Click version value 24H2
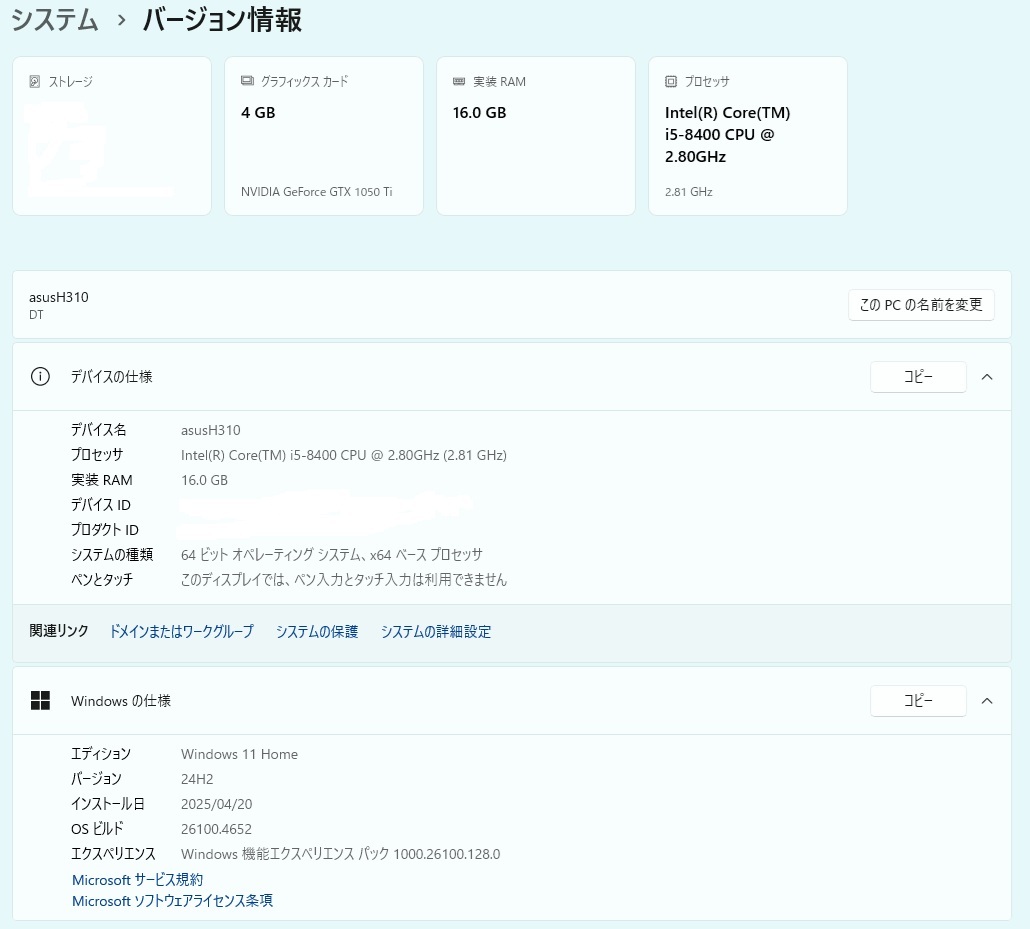The width and height of the screenshot is (1030, 929). tap(197, 779)
